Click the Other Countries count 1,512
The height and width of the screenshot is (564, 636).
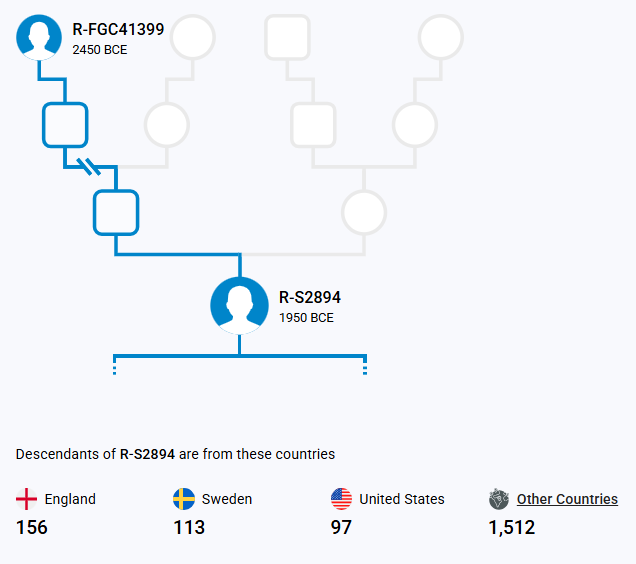(x=511, y=527)
